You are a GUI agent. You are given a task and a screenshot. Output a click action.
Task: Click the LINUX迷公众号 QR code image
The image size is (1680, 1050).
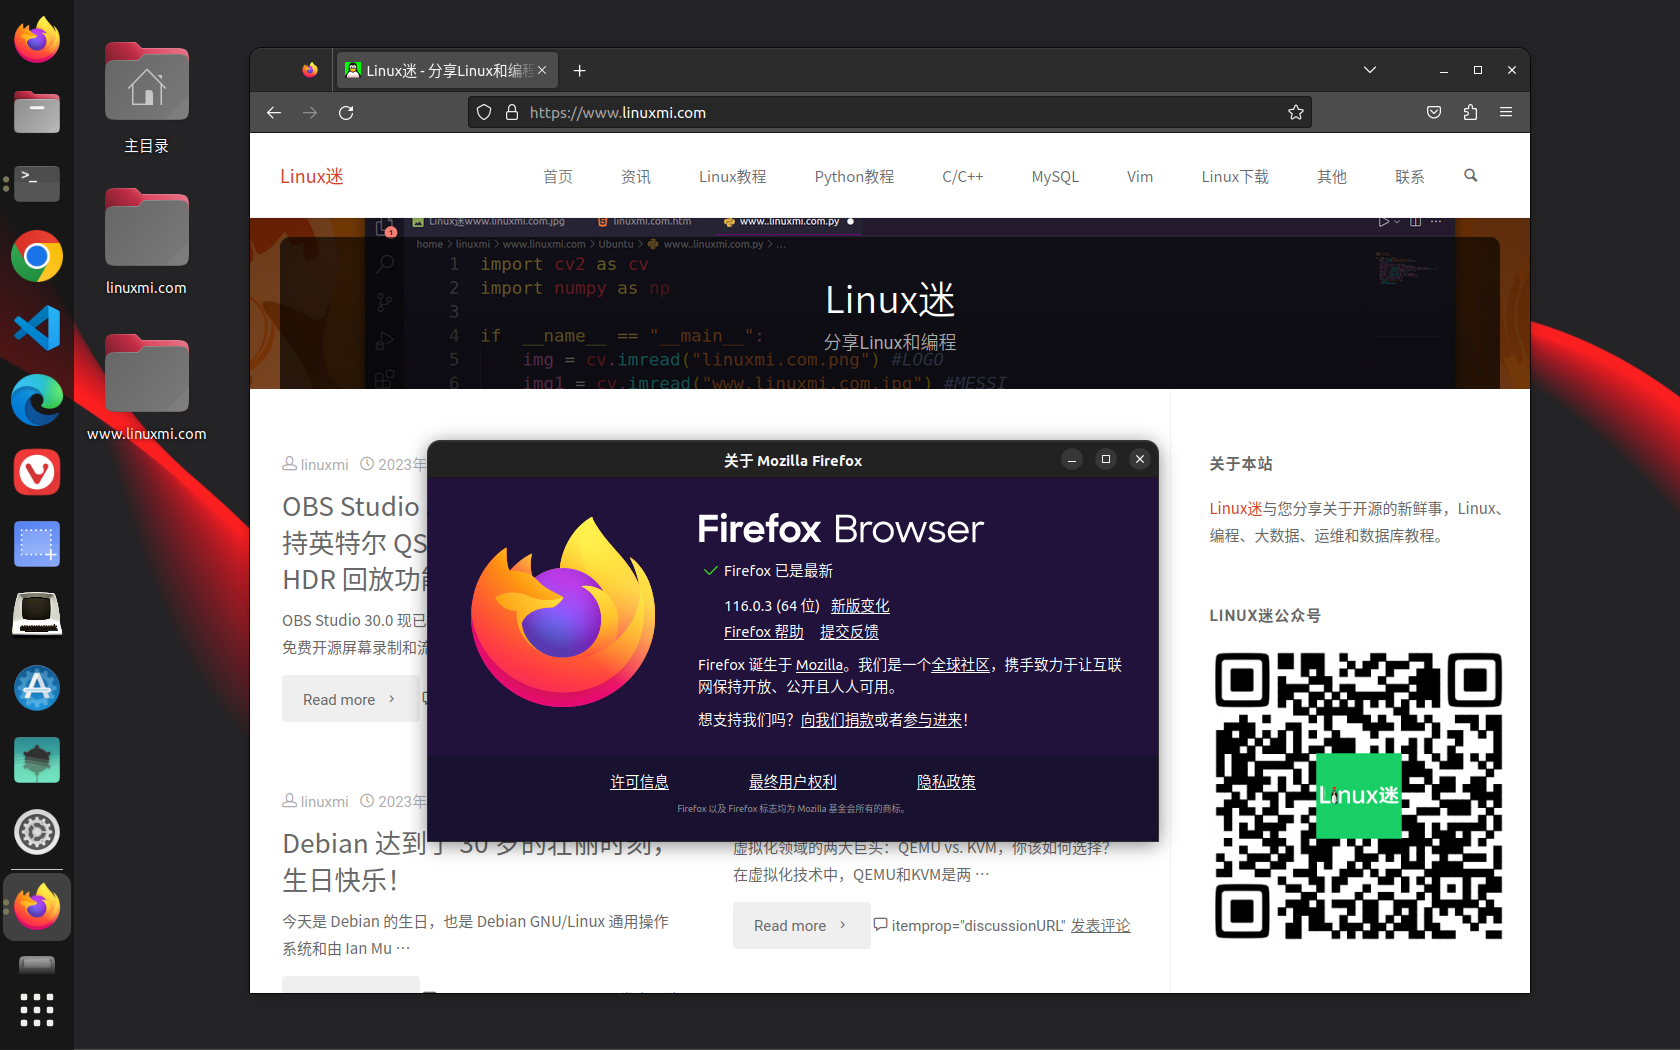pyautogui.click(x=1358, y=795)
